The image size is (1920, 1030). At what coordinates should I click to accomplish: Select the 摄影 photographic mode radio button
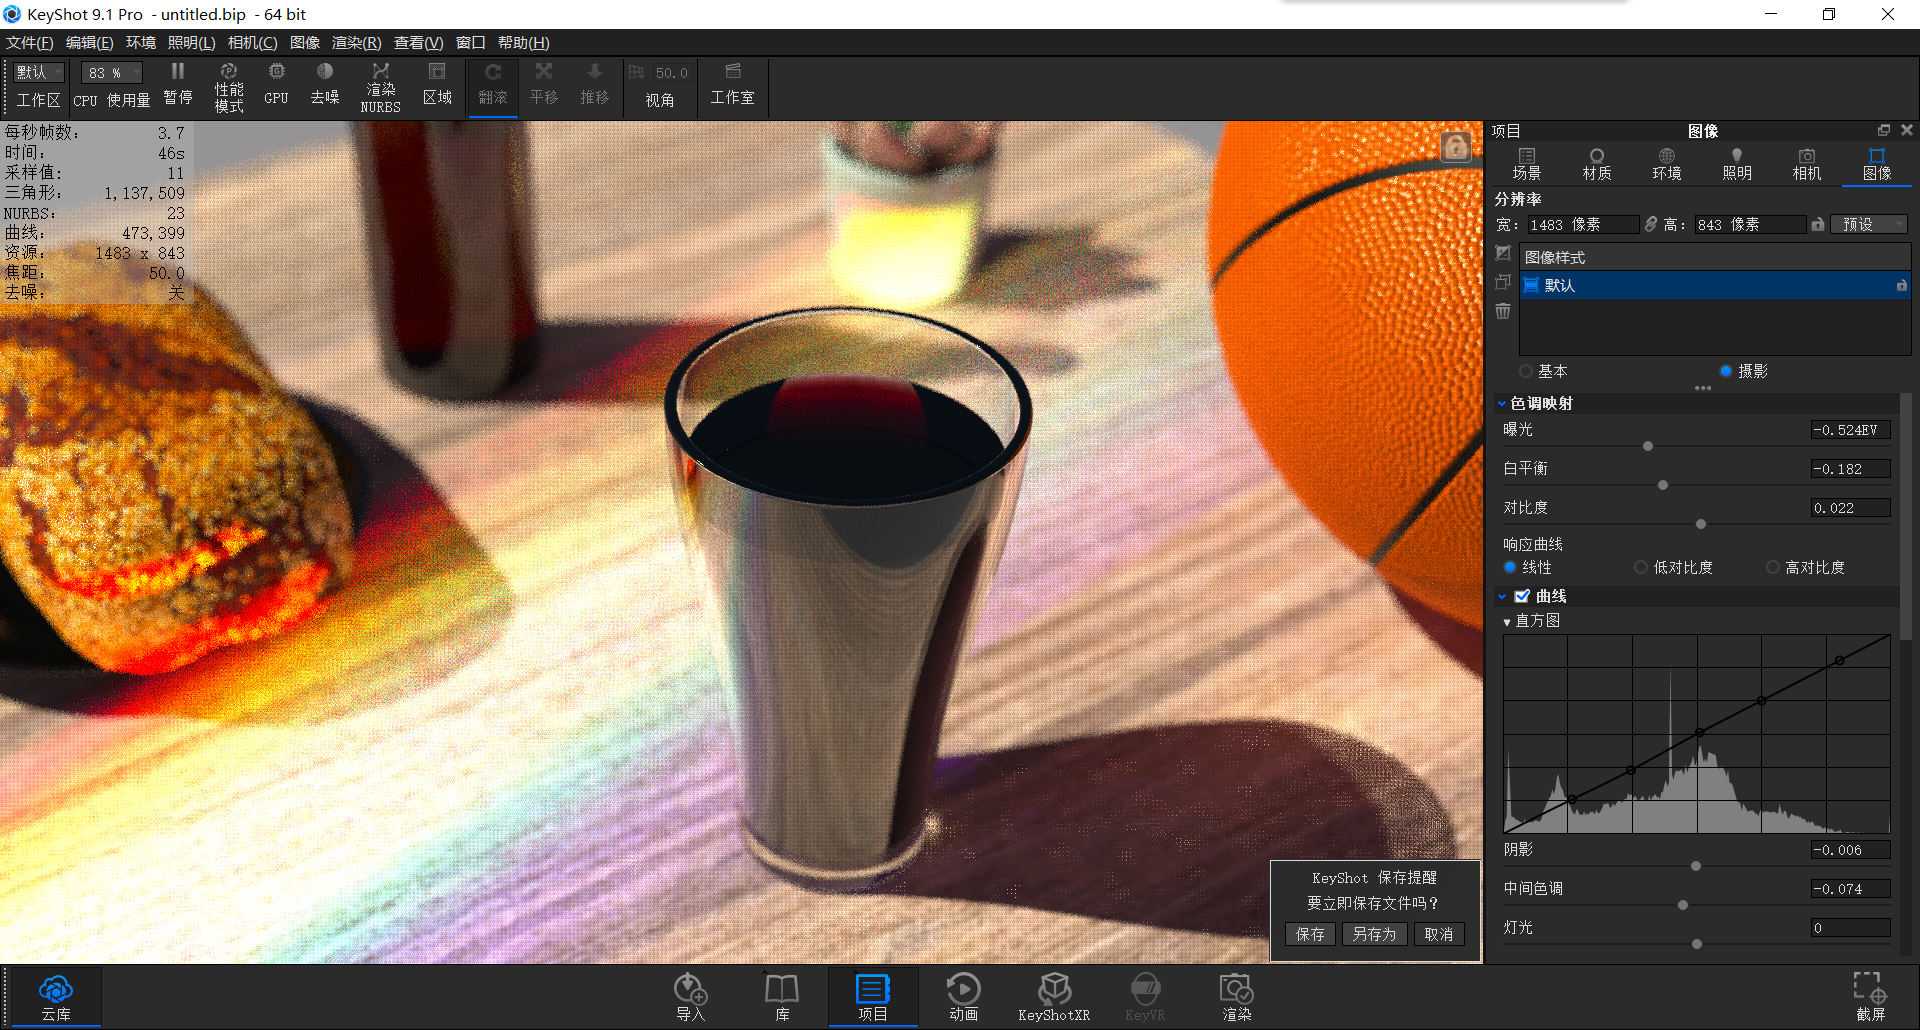[x=1725, y=371]
